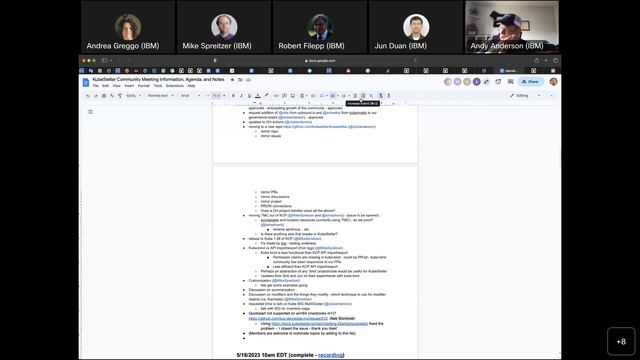This screenshot has height=360, width=640.
Task: Open the Help menu
Action: coord(191,86)
